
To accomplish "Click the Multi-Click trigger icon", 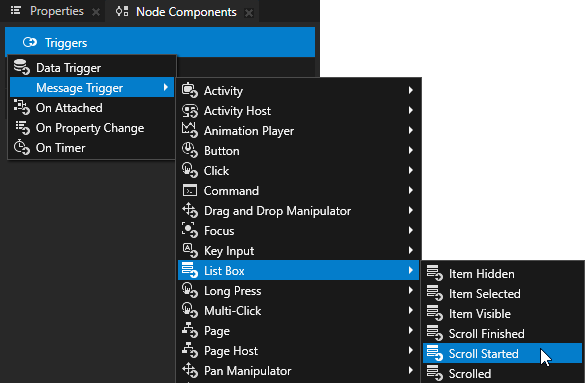I will point(190,310).
